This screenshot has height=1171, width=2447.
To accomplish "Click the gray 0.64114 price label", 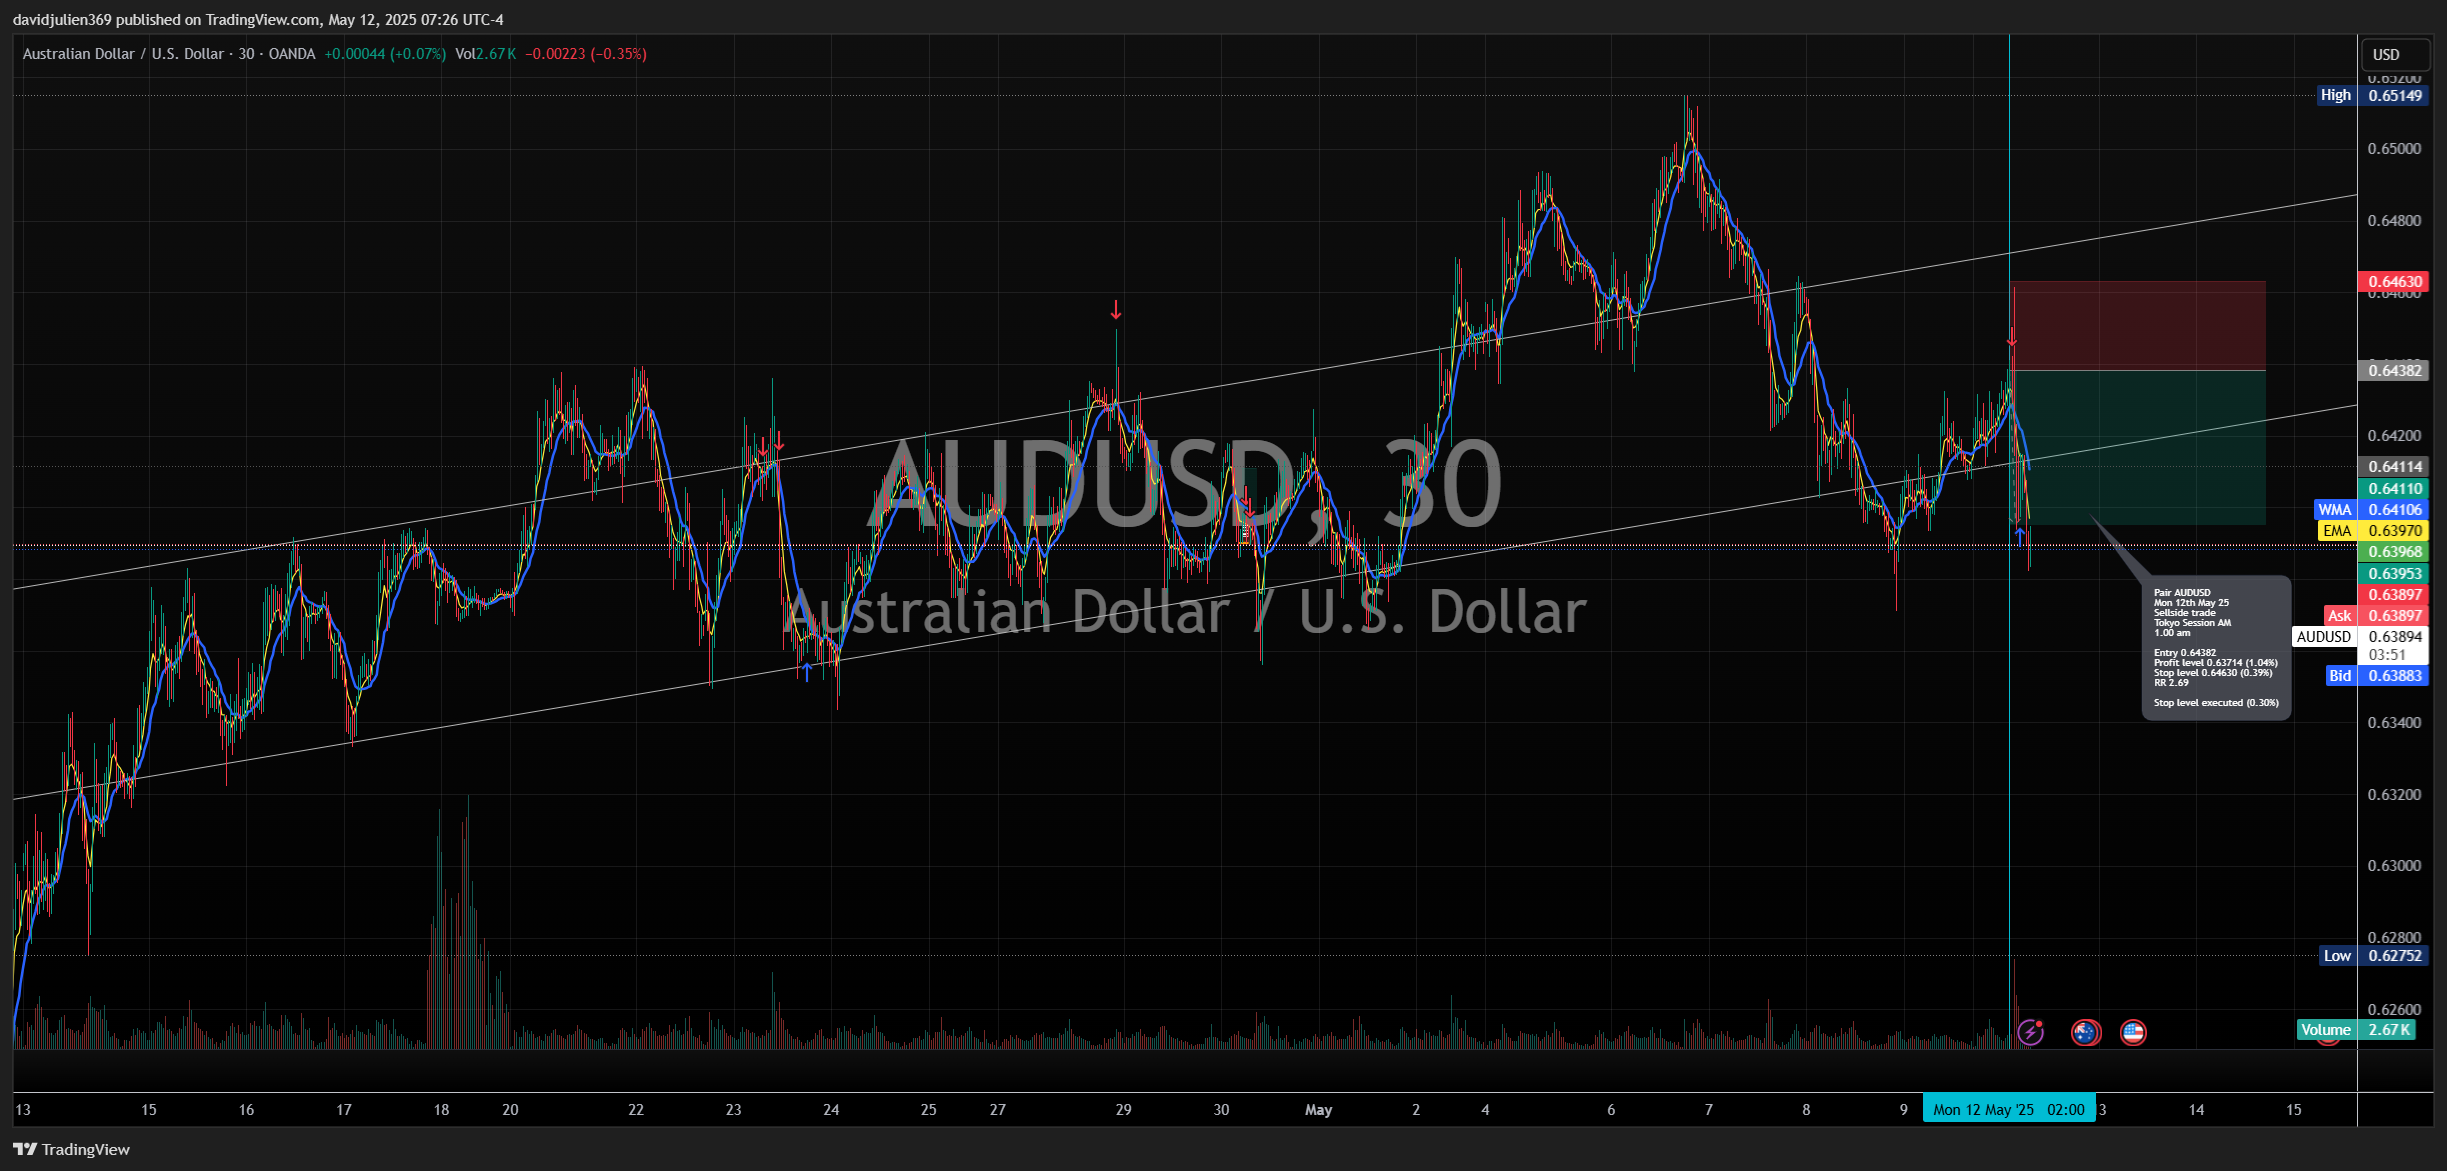I will 2393,466.
